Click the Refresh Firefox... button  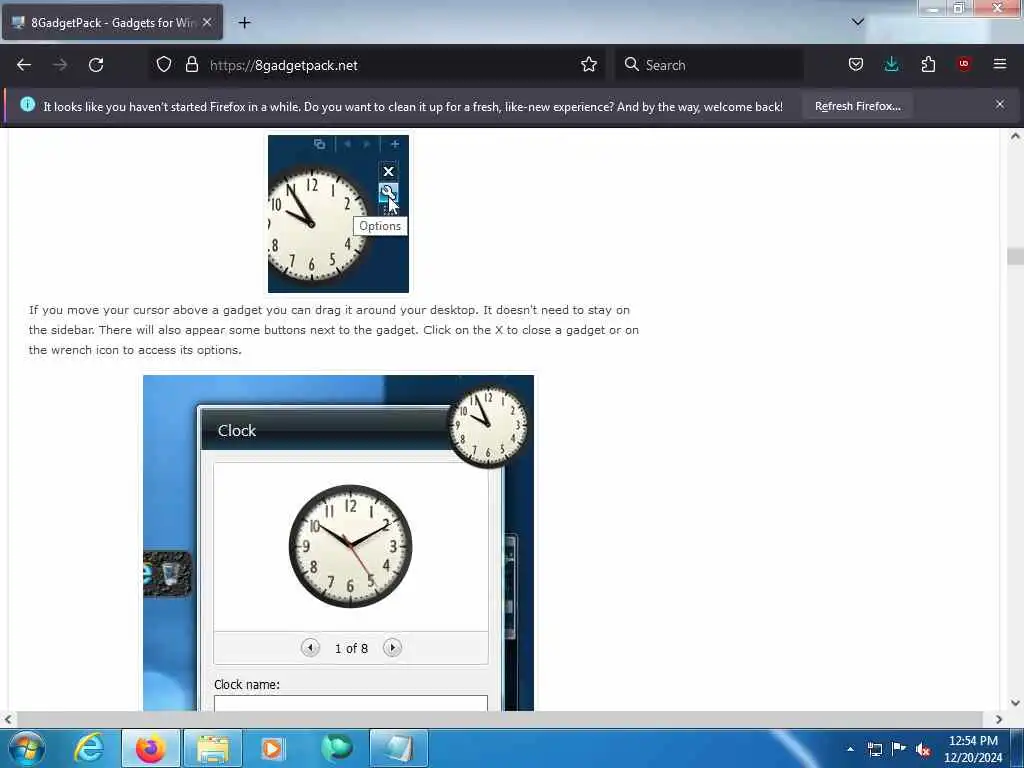pyautogui.click(x=857, y=106)
